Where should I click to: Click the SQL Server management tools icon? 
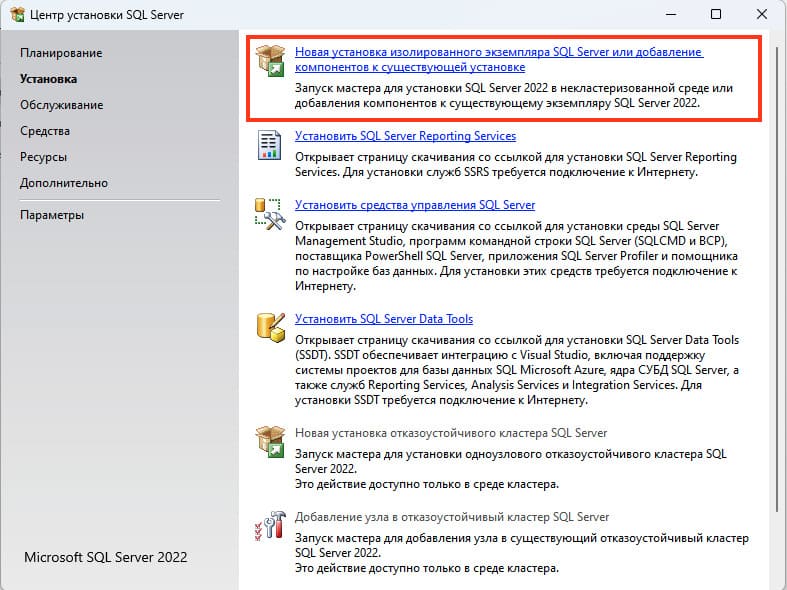coord(270,214)
